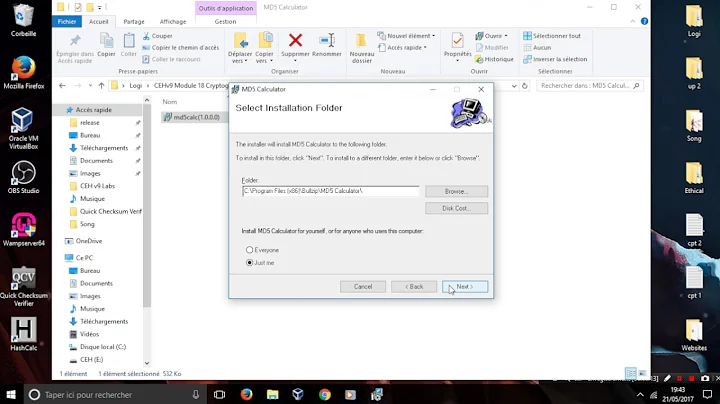Open the Logi desktop folder
The image size is (720, 404).
[694, 21]
